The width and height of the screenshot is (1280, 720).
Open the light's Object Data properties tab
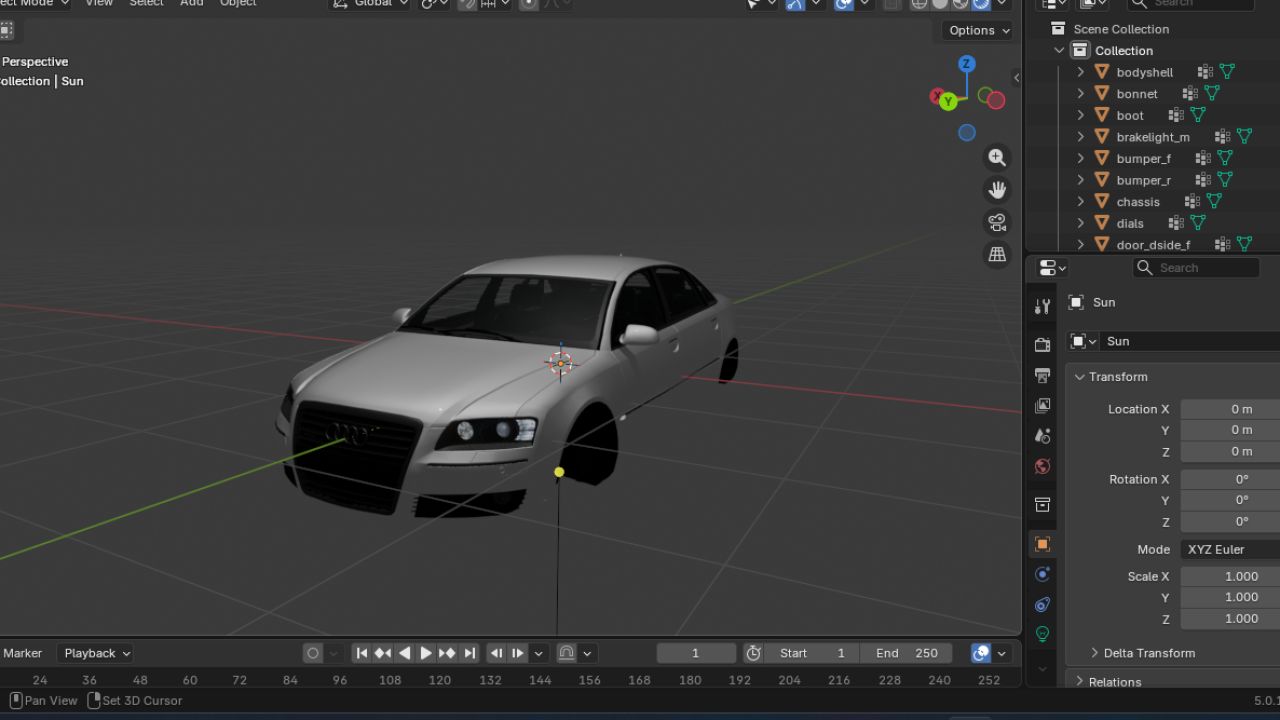(1042, 633)
